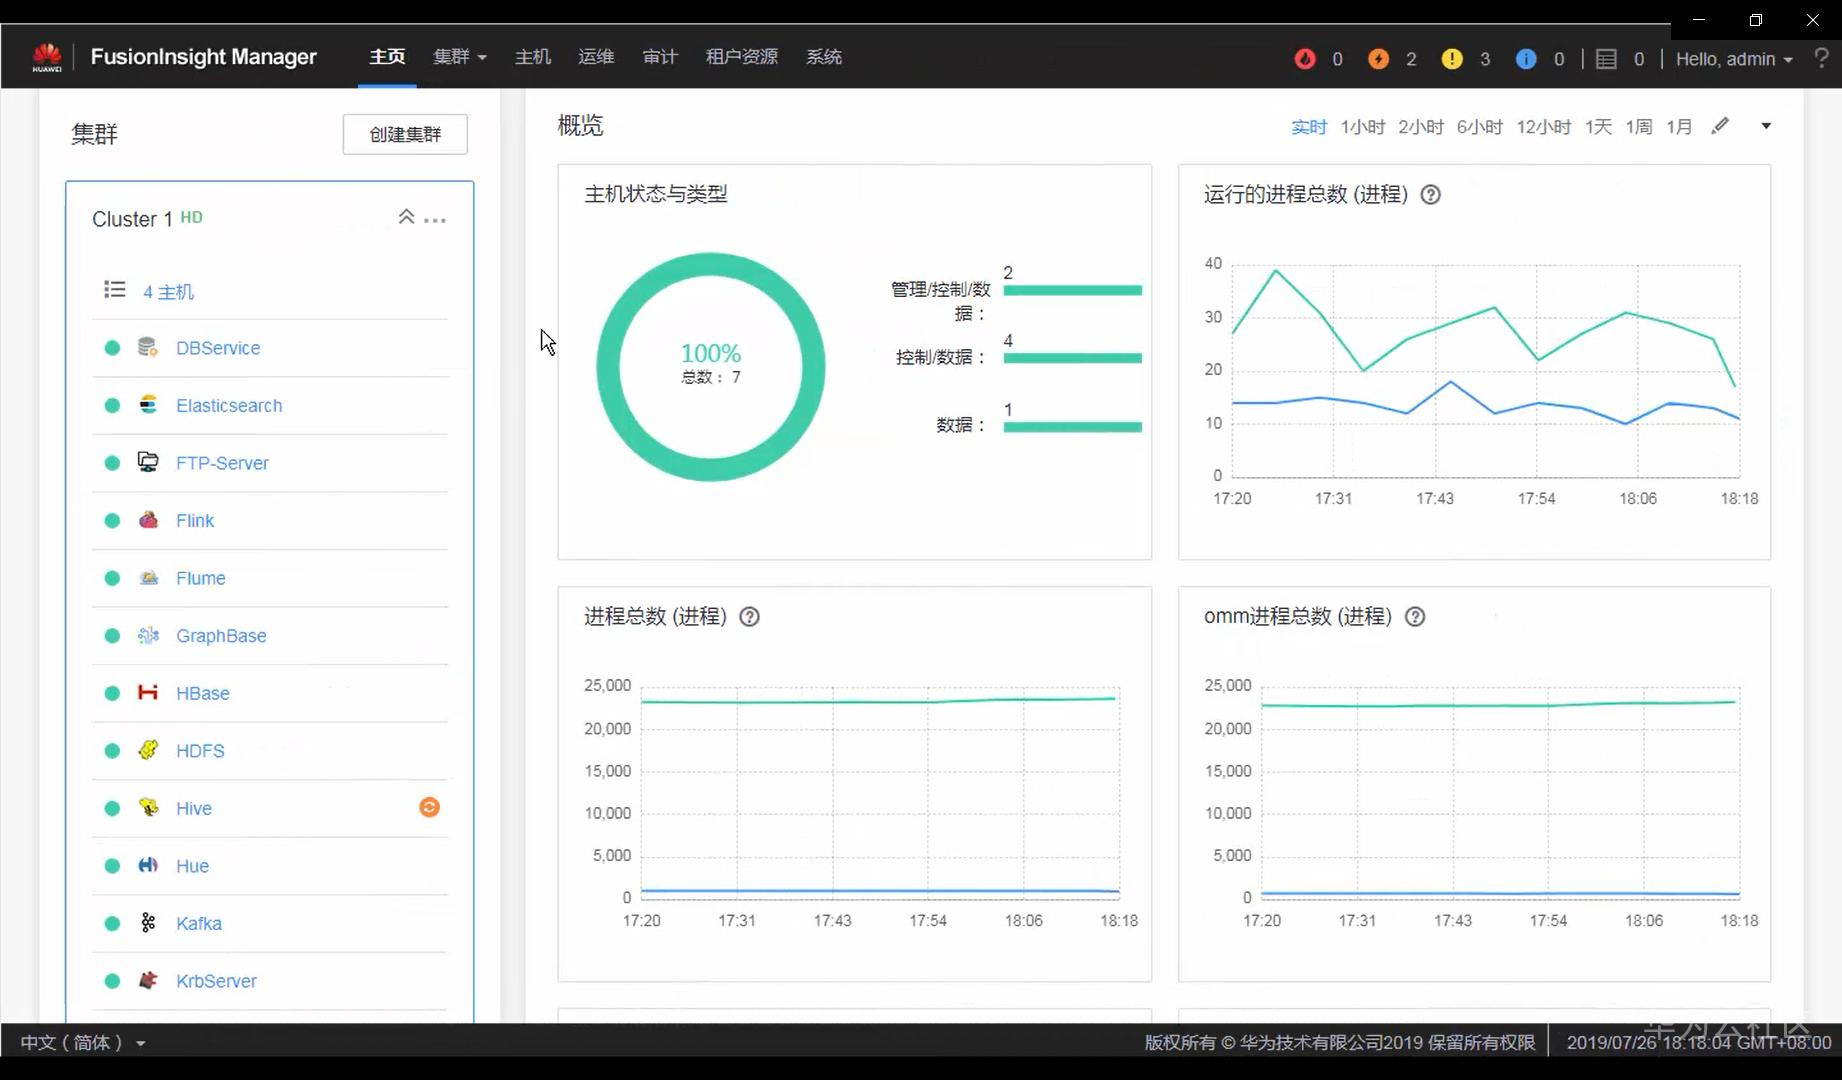Open the KrbServer service link
Image resolution: width=1842 pixels, height=1080 pixels.
pos(216,981)
